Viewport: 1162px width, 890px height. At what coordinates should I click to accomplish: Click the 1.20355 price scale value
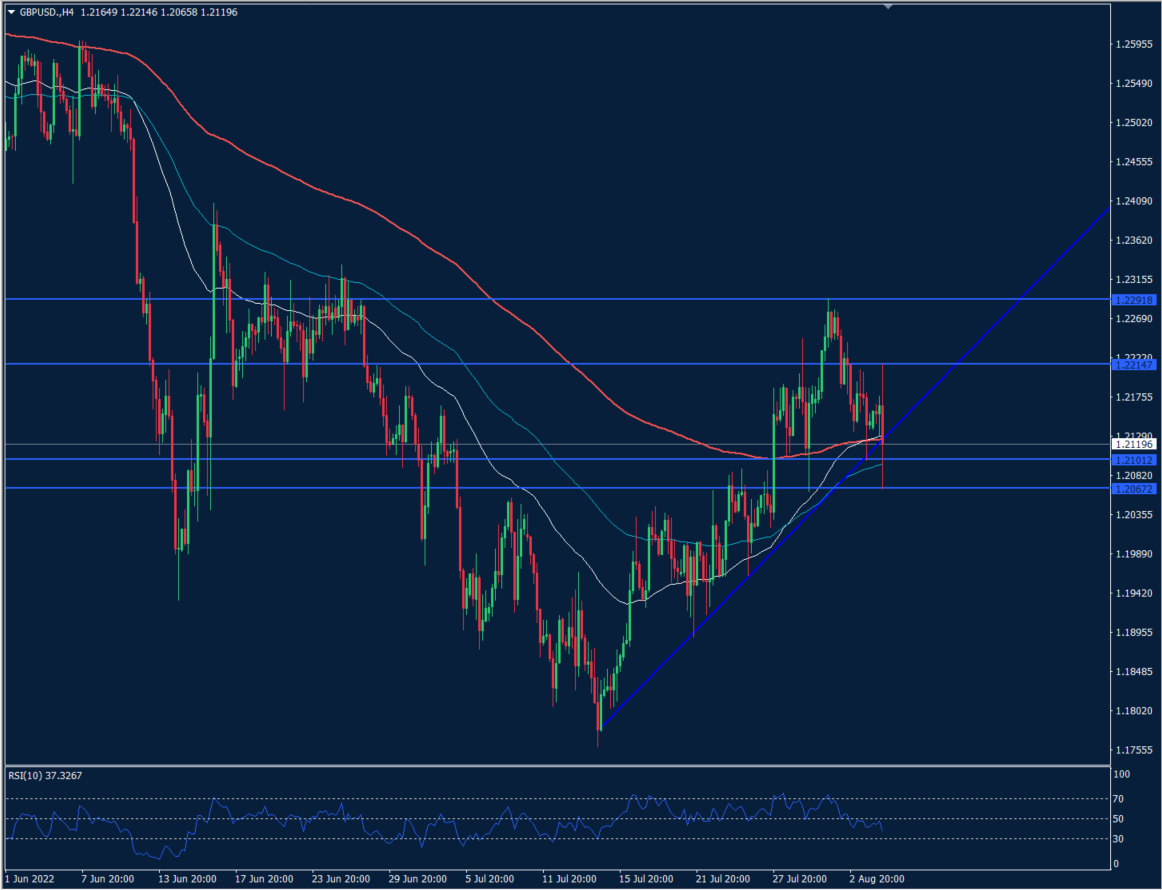click(x=1133, y=514)
